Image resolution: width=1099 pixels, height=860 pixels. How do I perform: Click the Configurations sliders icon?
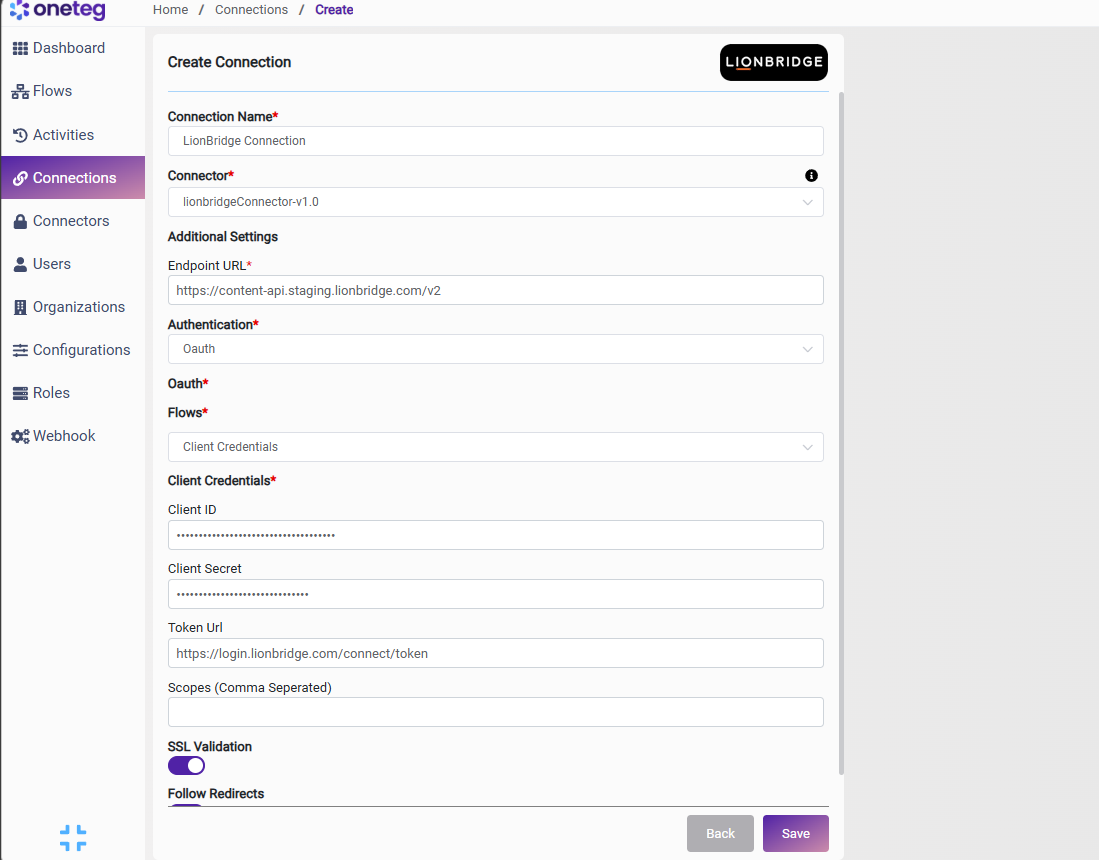[20, 350]
